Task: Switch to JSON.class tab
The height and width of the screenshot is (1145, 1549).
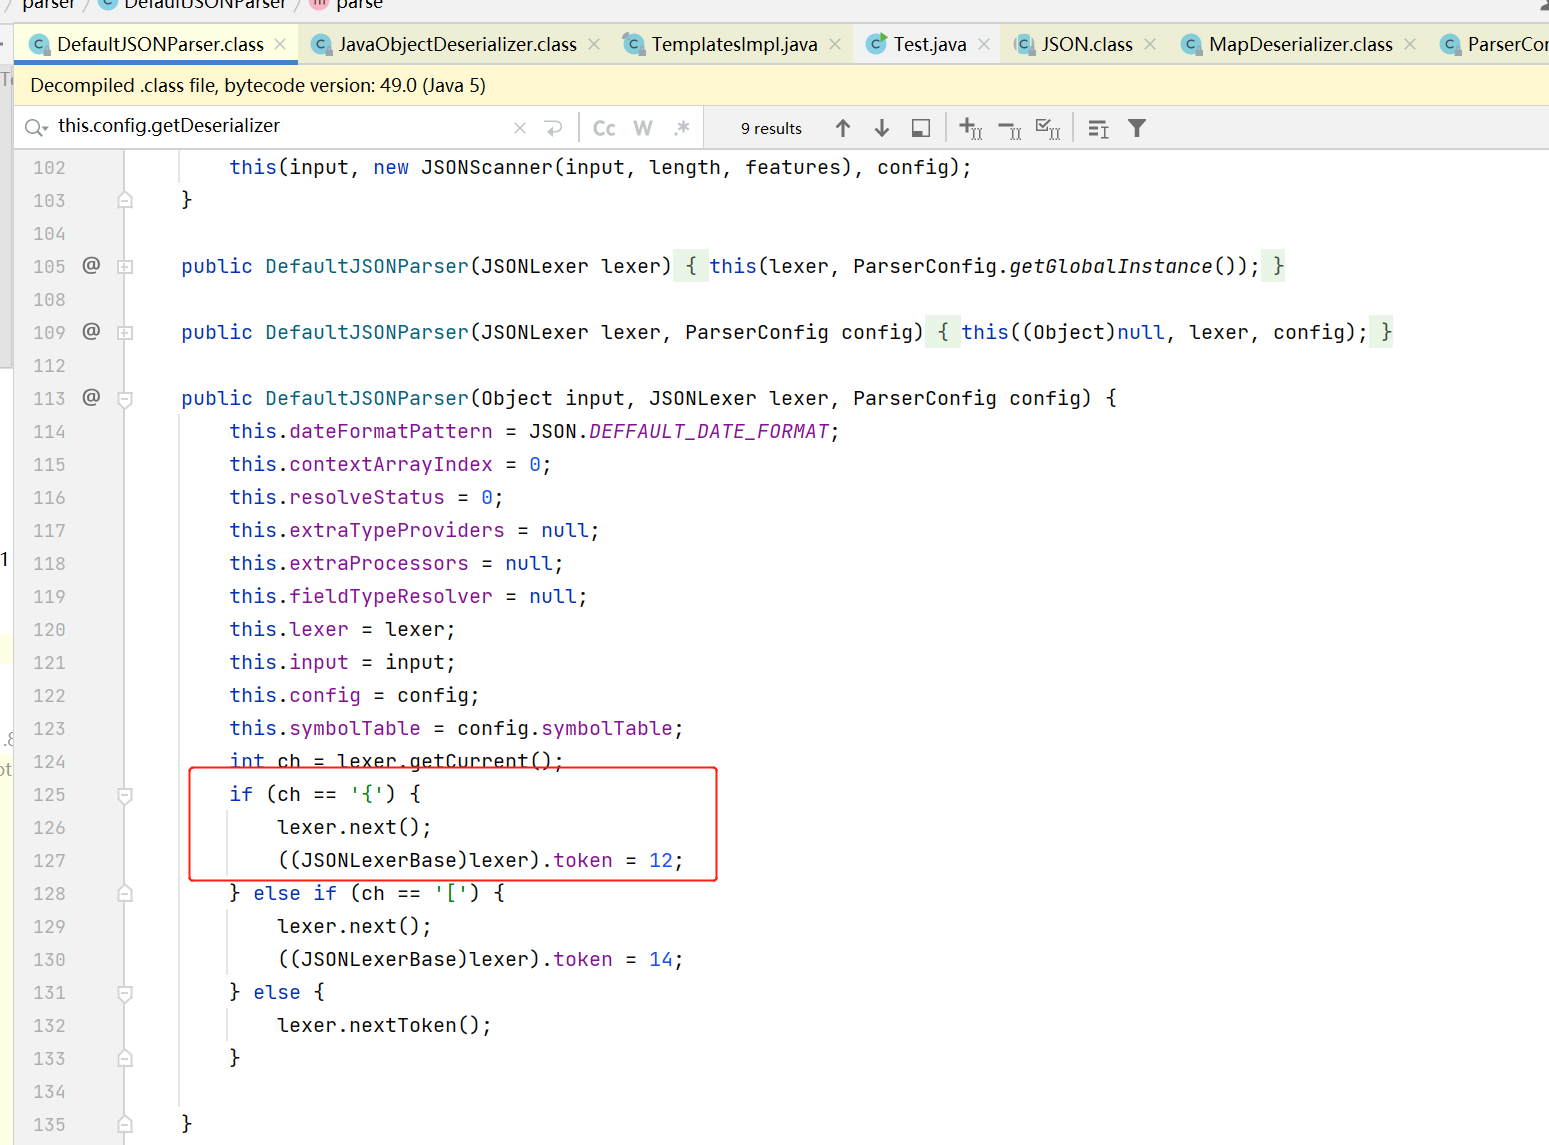Action: [x=1087, y=44]
